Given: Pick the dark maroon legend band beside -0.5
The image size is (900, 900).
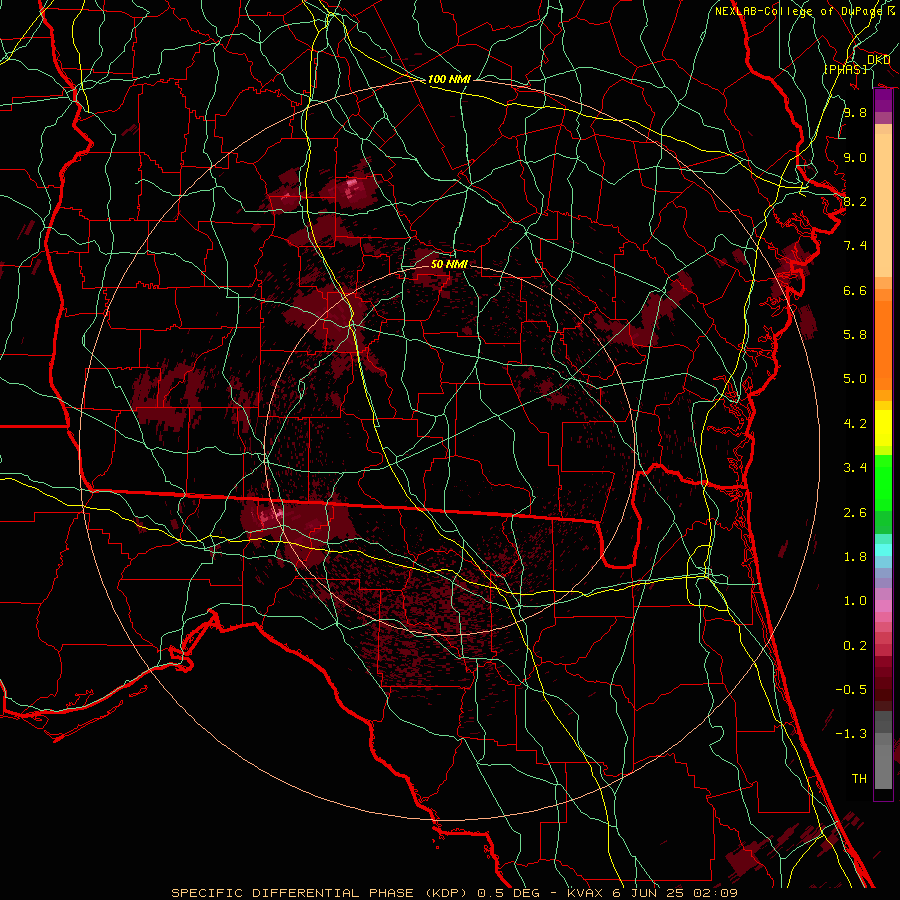Looking at the screenshot, I should tap(883, 689).
